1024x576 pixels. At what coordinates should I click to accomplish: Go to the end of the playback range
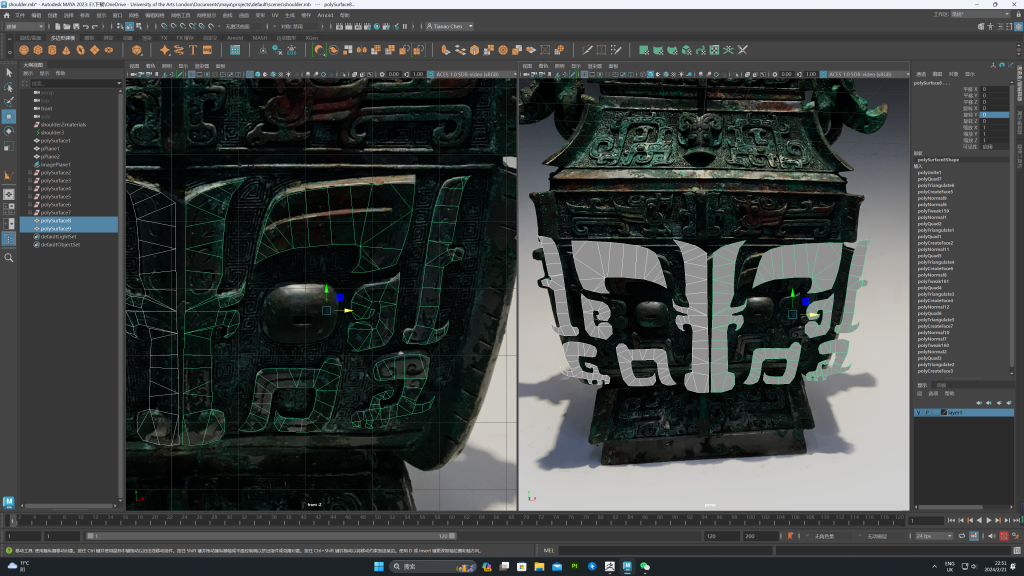point(1017,520)
